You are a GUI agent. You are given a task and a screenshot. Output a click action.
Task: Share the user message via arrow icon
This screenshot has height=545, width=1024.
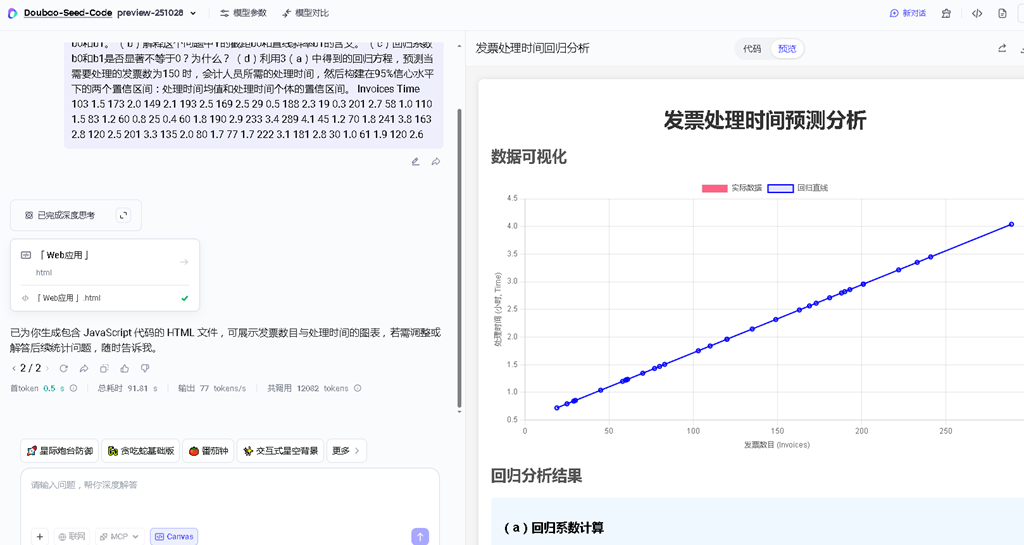(436, 161)
